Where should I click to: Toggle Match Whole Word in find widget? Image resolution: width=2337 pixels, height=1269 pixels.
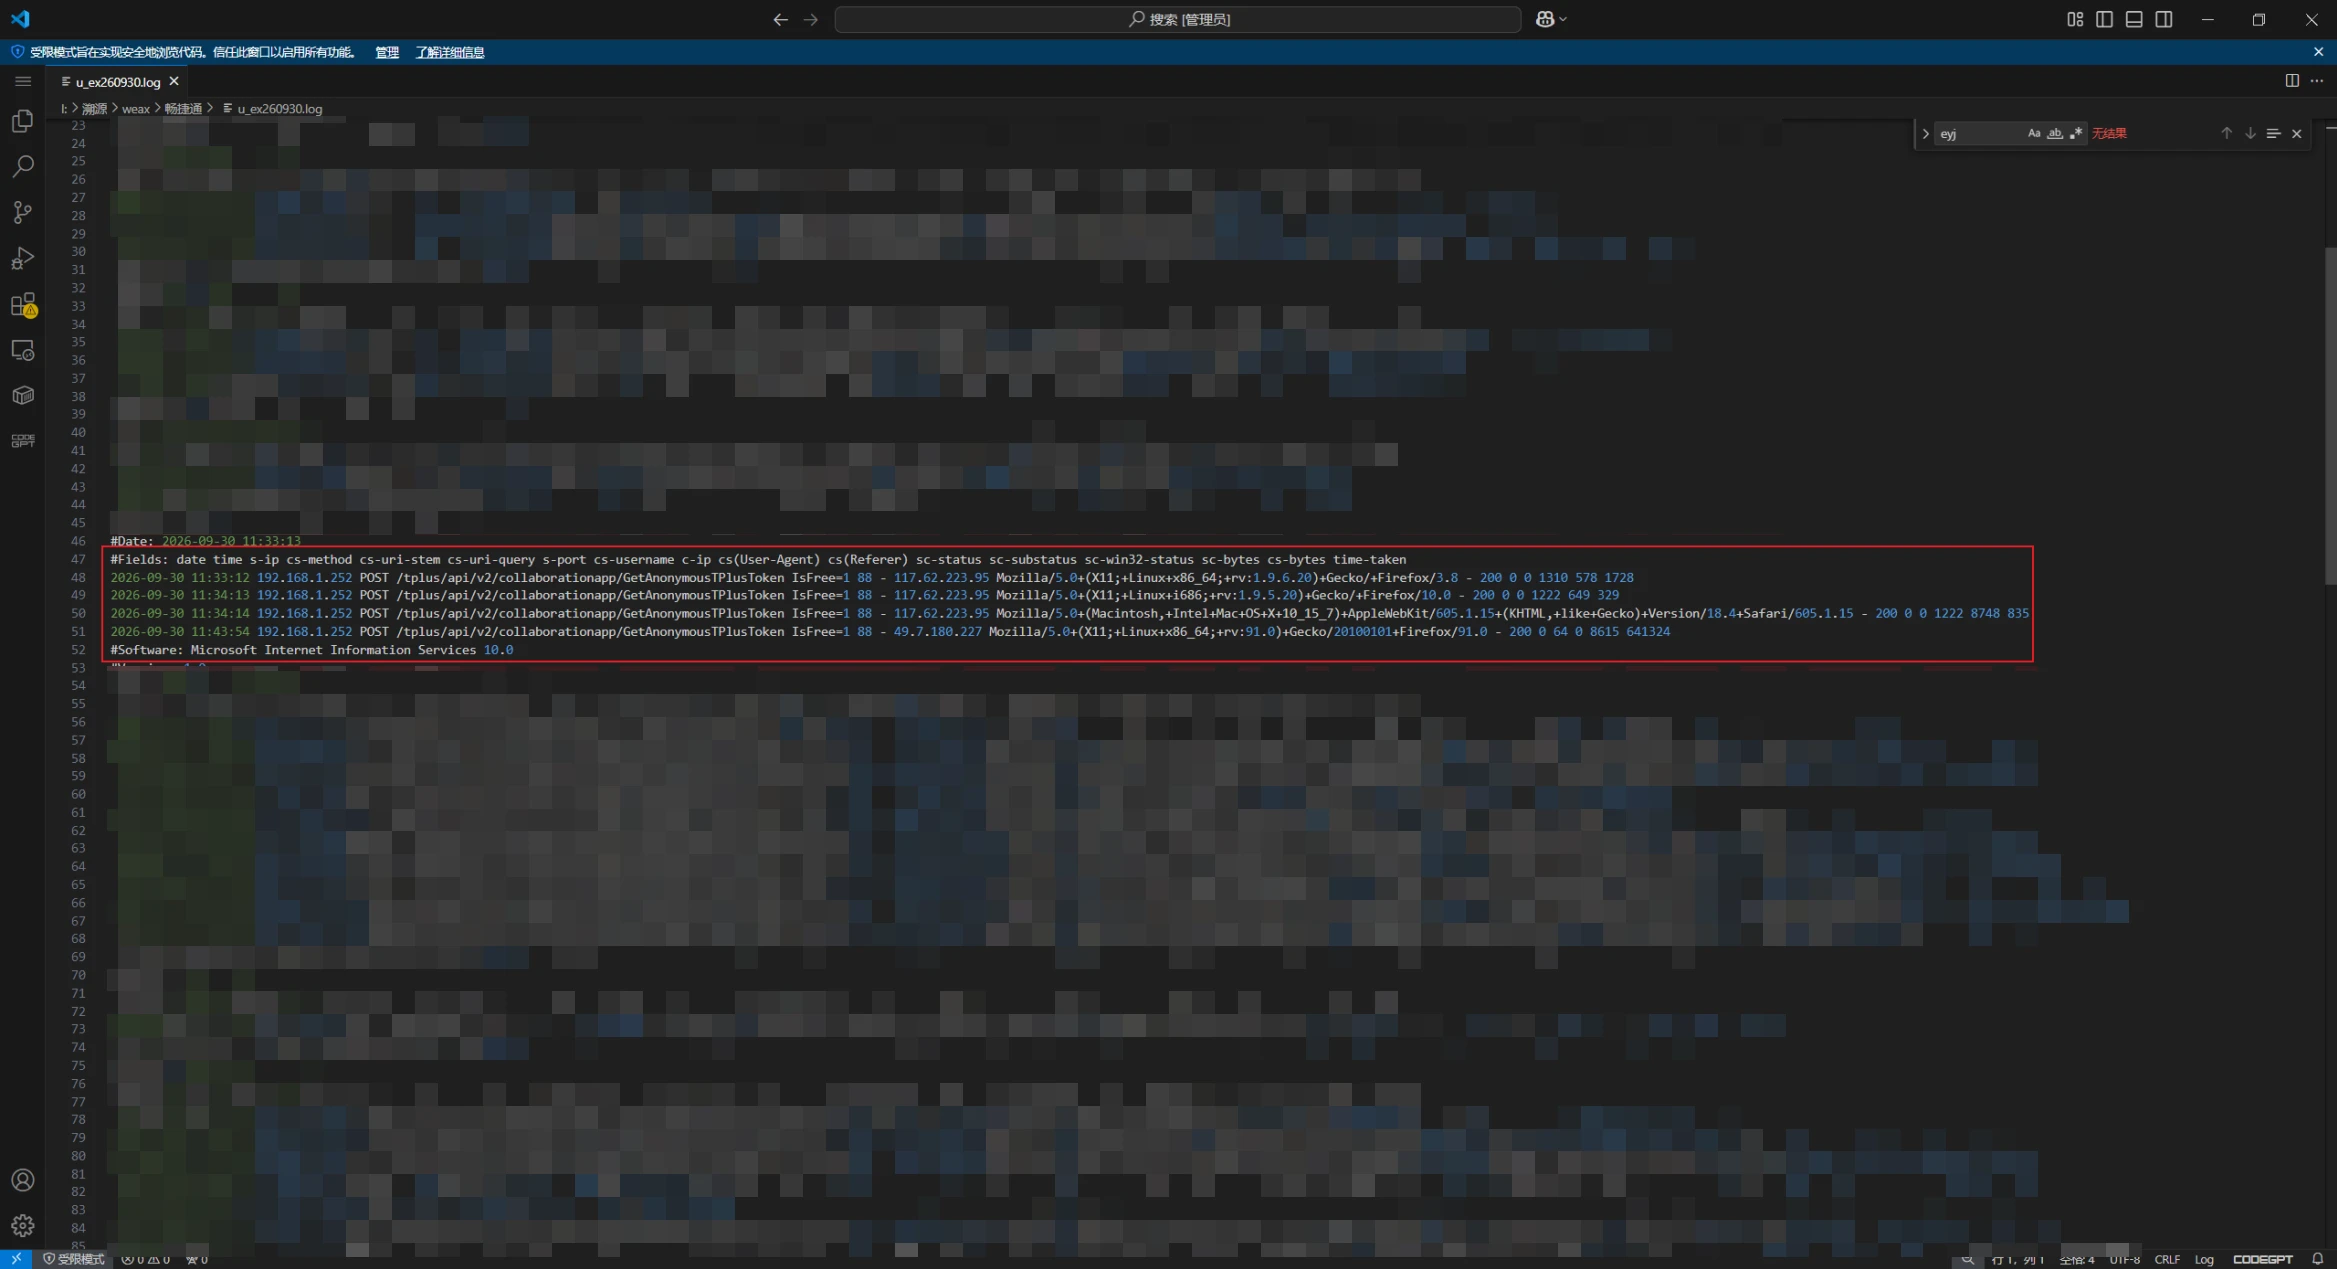click(x=2054, y=133)
